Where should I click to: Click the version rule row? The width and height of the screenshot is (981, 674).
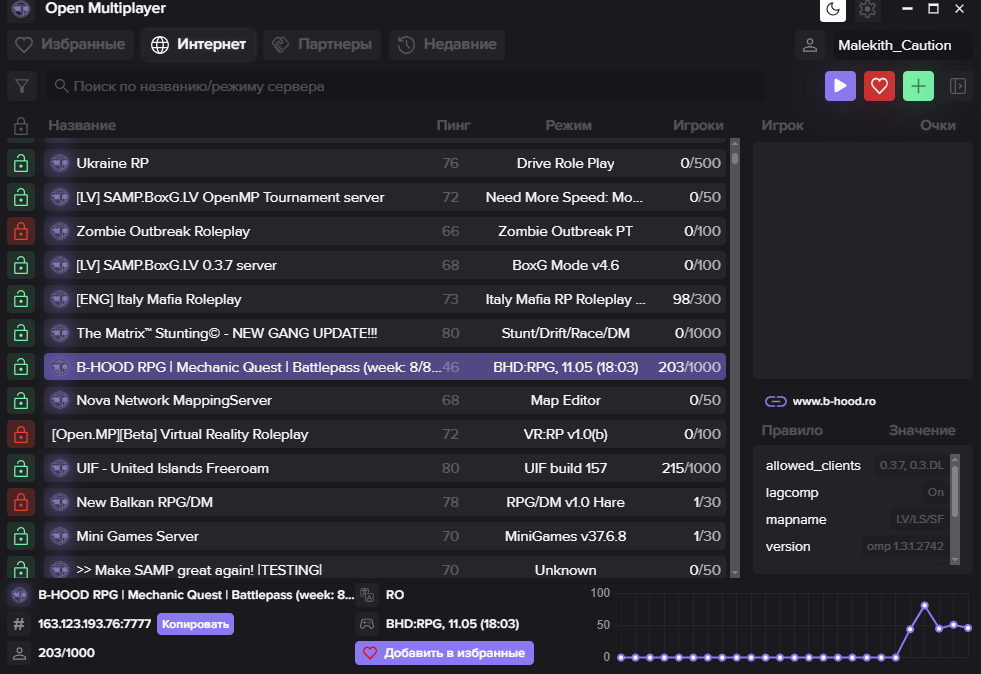coord(855,546)
